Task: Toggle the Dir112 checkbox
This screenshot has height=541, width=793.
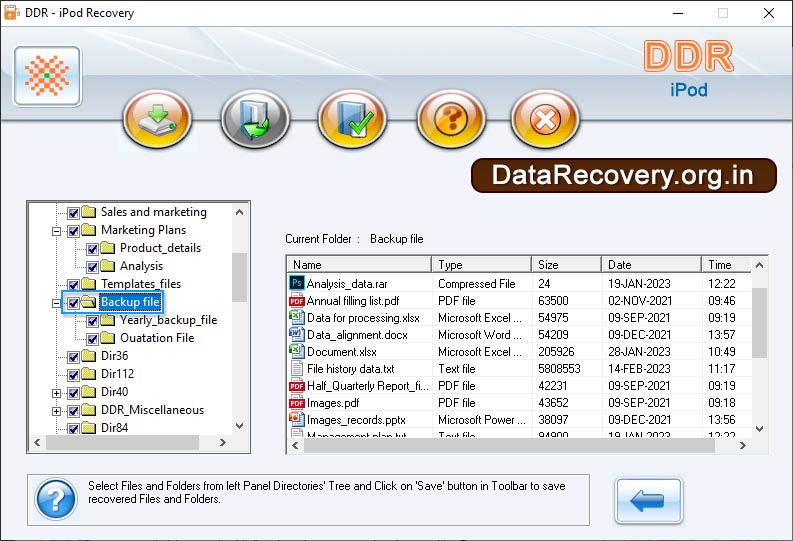Action: (73, 375)
